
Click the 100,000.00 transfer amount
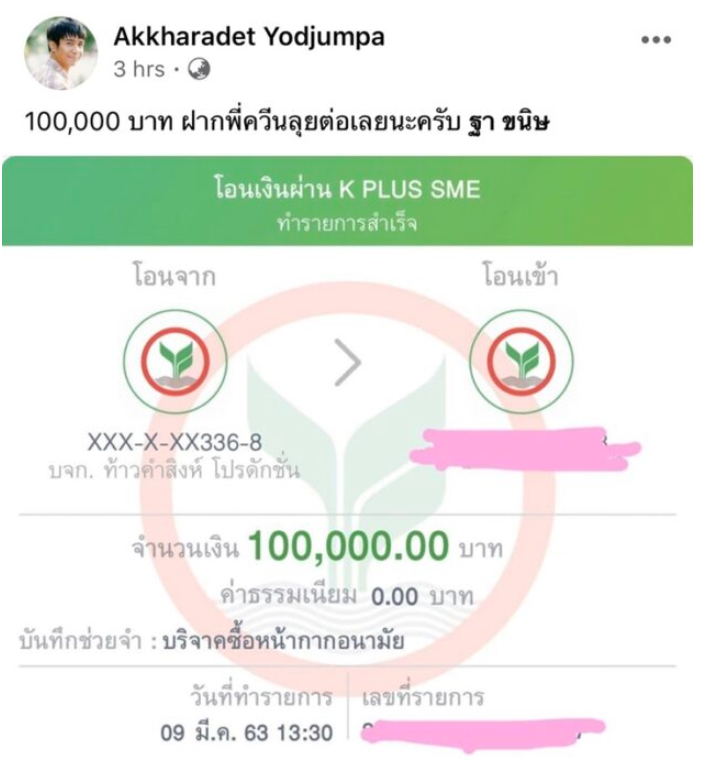348,546
